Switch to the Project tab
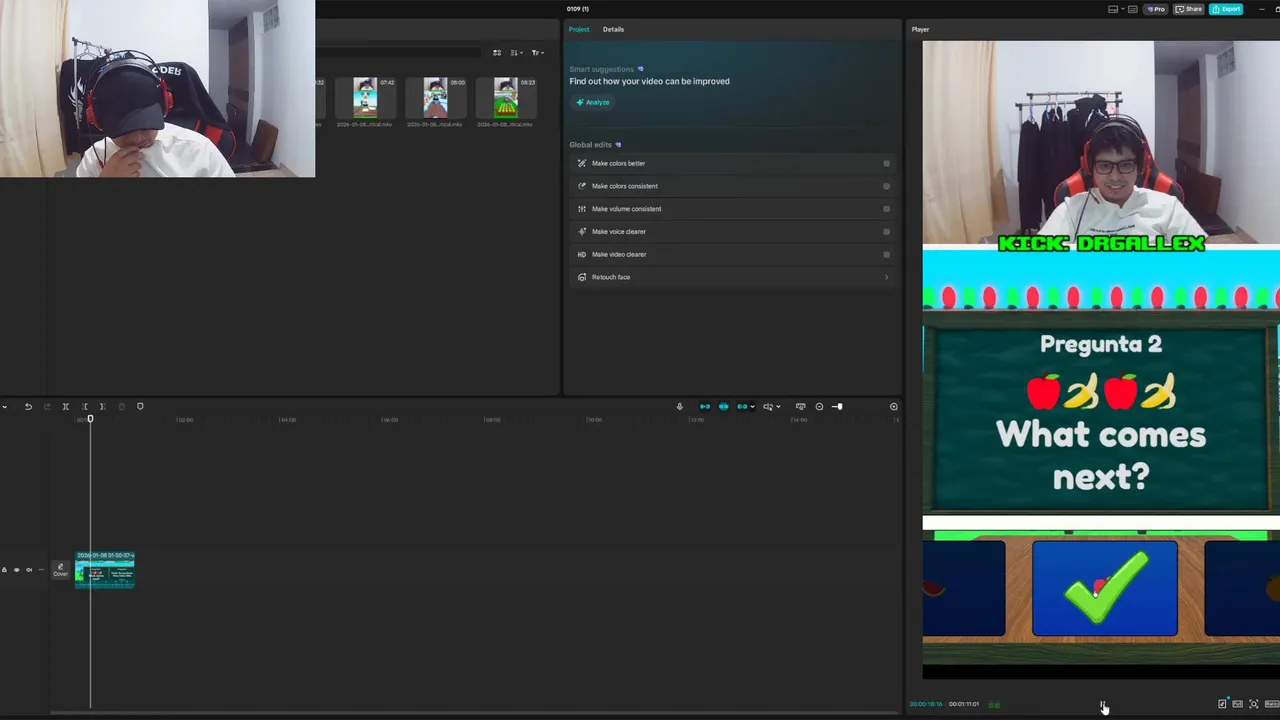Screen dimensions: 1280x720 point(579,29)
